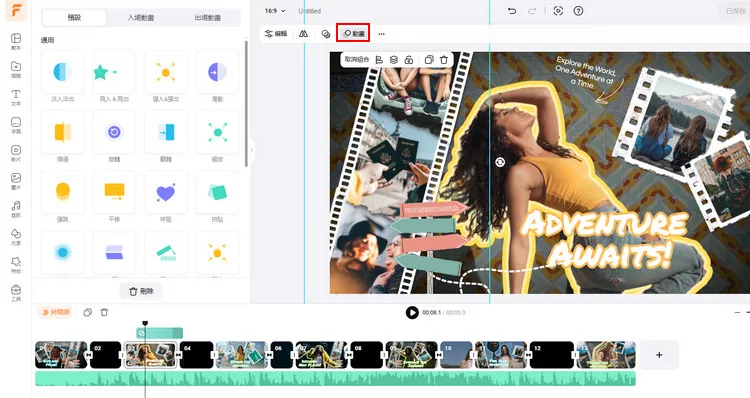750x398 pixels.
Task: Select the orange wipe animation preset in second row
Action: click(x=63, y=132)
